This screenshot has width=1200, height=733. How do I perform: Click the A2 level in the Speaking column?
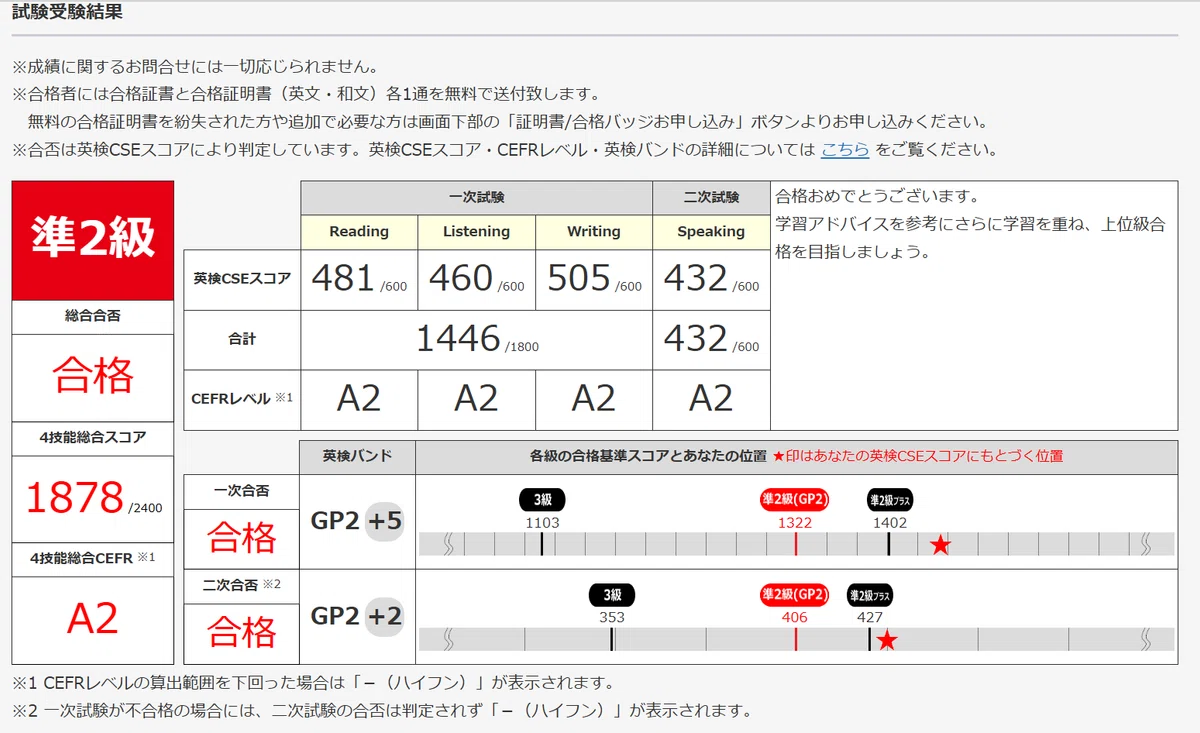coord(711,399)
